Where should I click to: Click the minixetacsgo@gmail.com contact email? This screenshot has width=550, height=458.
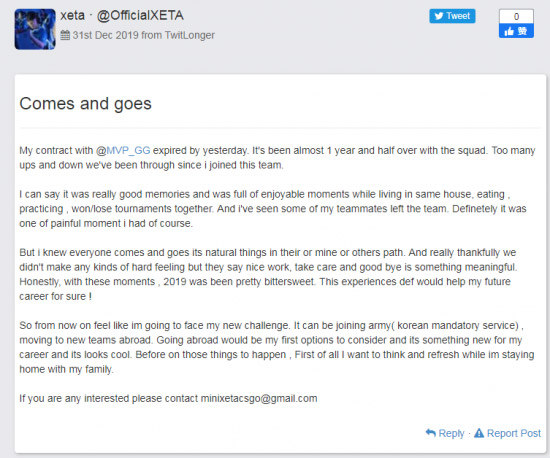[259, 398]
